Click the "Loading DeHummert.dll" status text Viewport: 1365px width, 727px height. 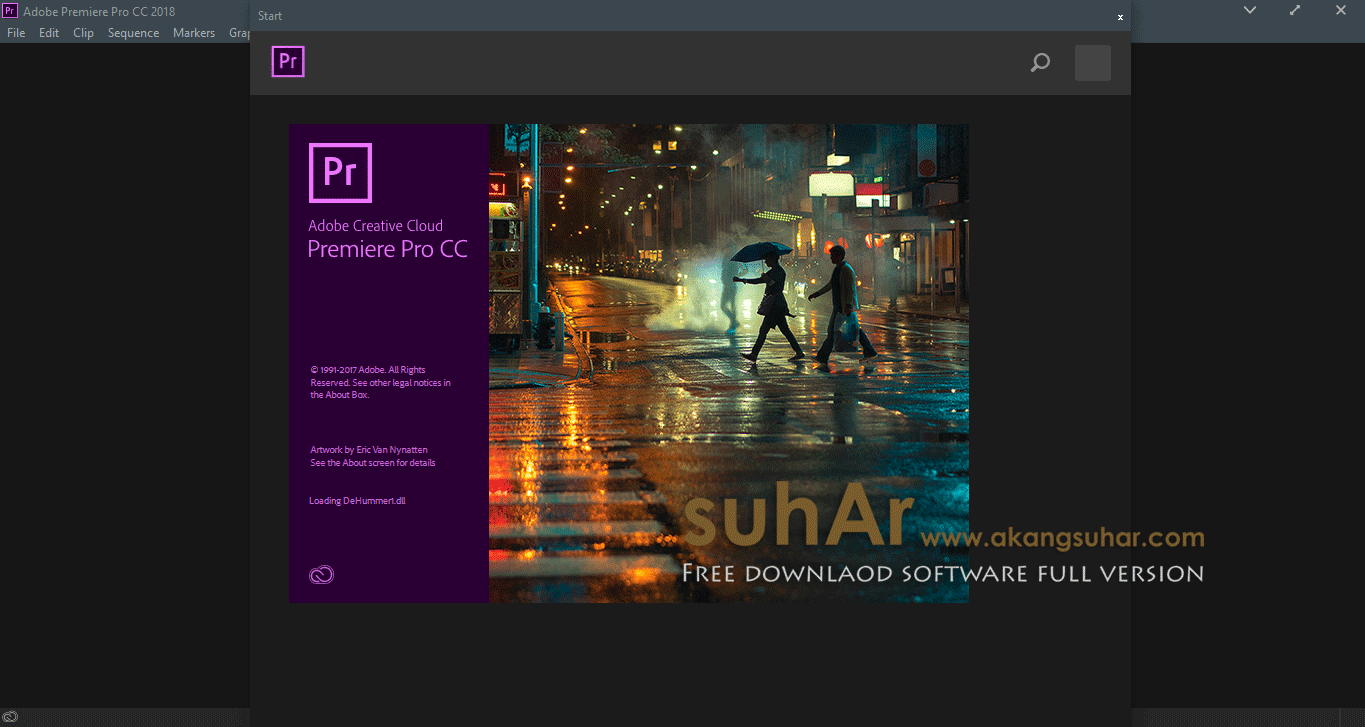[357, 501]
